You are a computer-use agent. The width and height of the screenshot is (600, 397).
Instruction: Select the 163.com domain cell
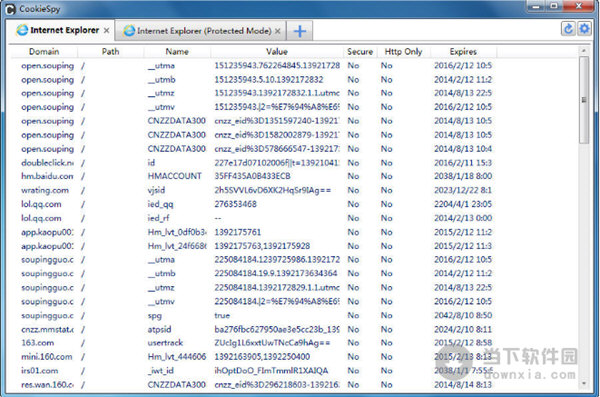click(x=38, y=343)
